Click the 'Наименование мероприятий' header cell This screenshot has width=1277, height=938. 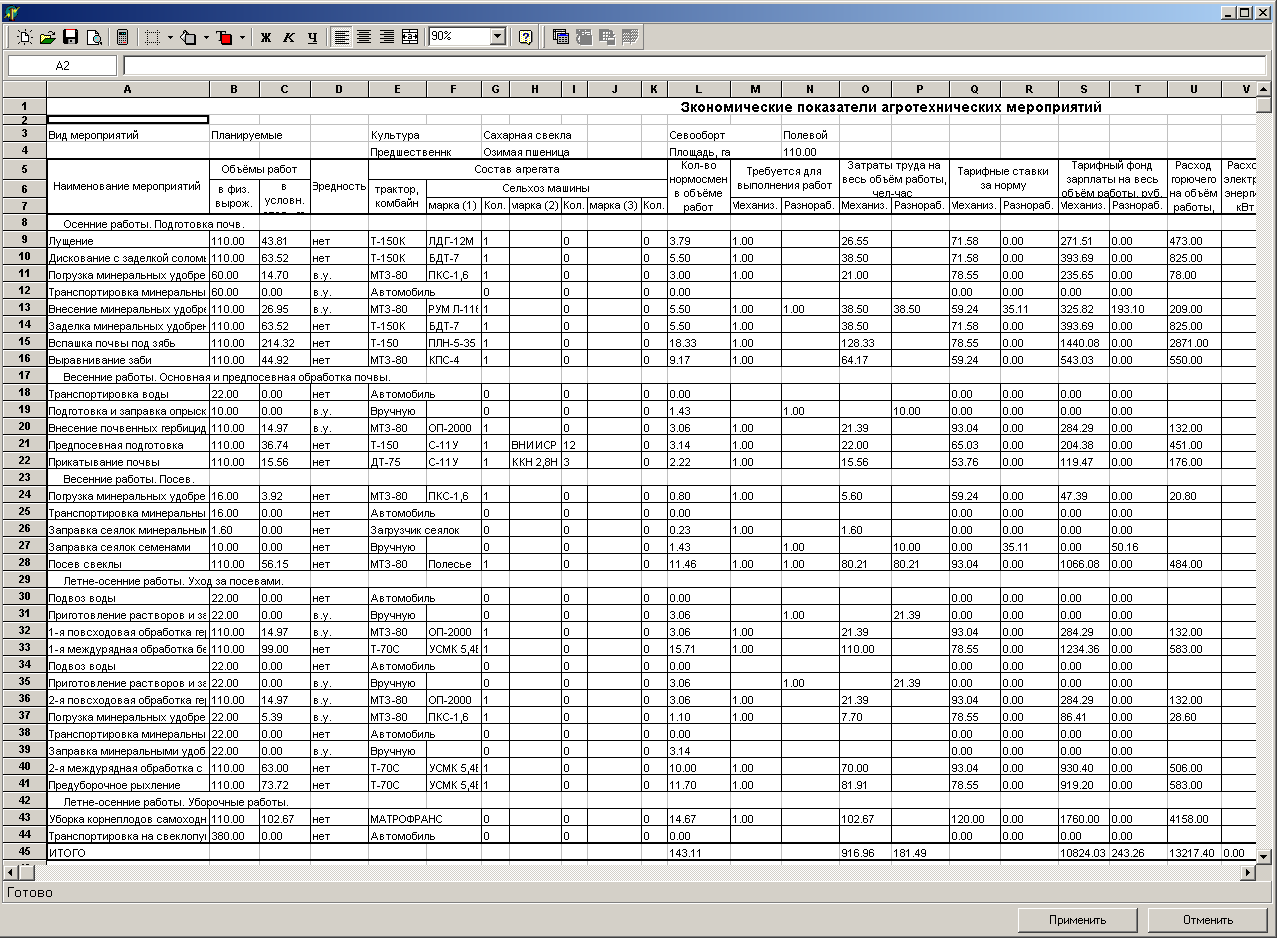click(127, 186)
